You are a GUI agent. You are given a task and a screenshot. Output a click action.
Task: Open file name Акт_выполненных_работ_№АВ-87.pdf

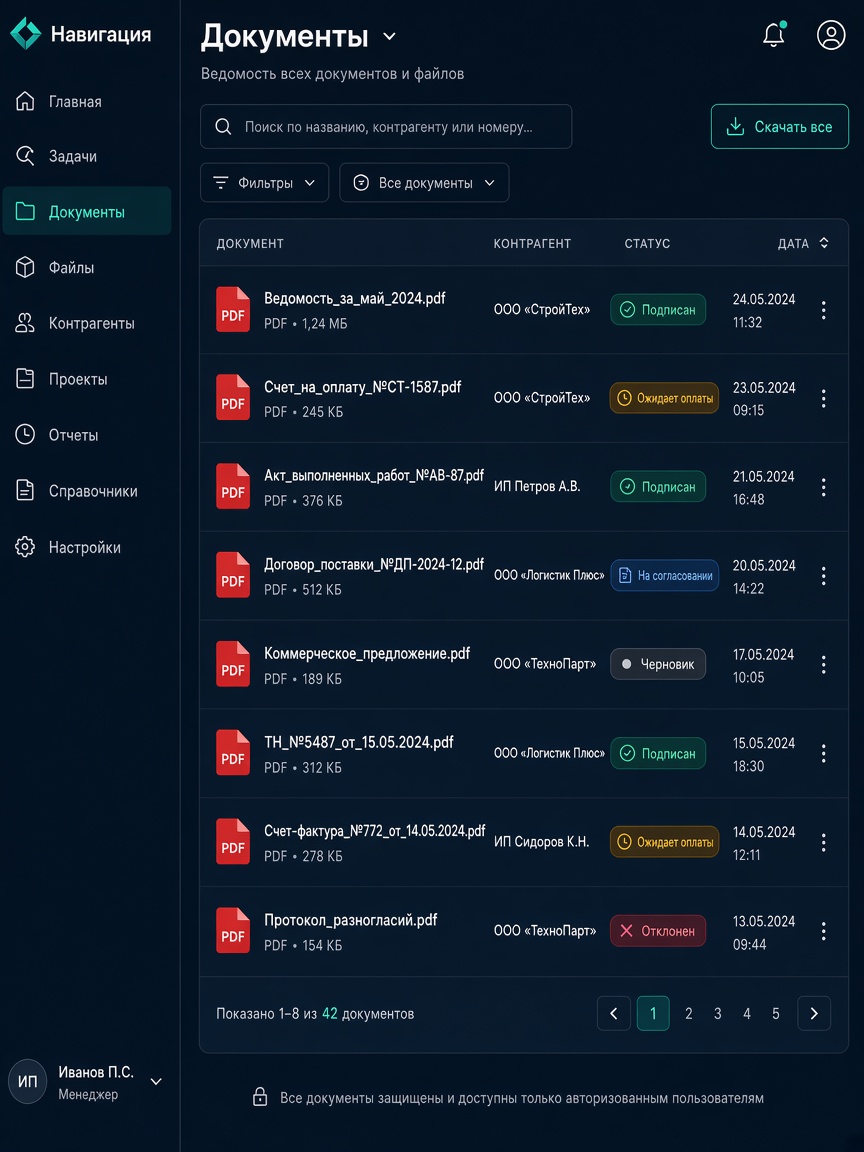[374, 475]
